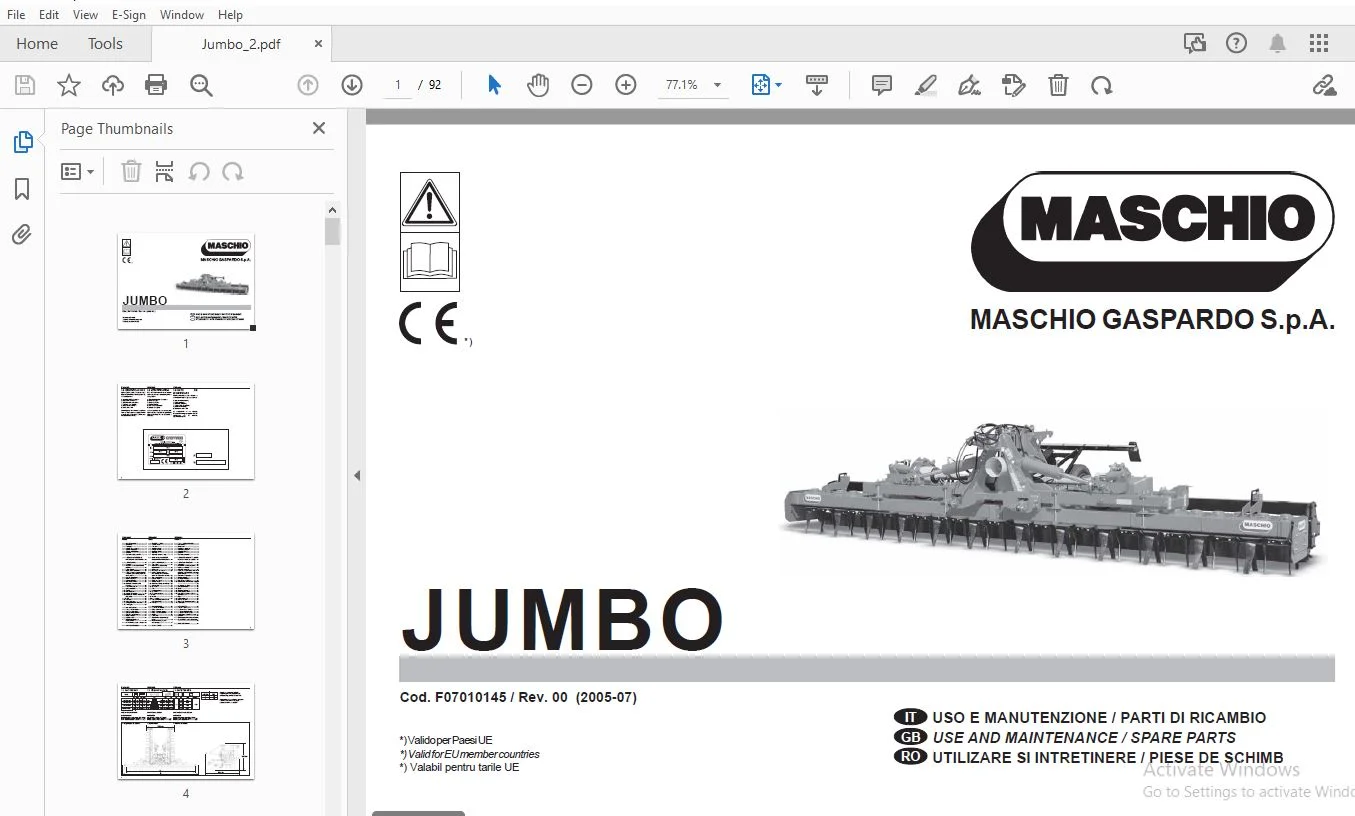Open the zoom level dropdown arrow
The width and height of the screenshot is (1355, 816).
point(717,86)
